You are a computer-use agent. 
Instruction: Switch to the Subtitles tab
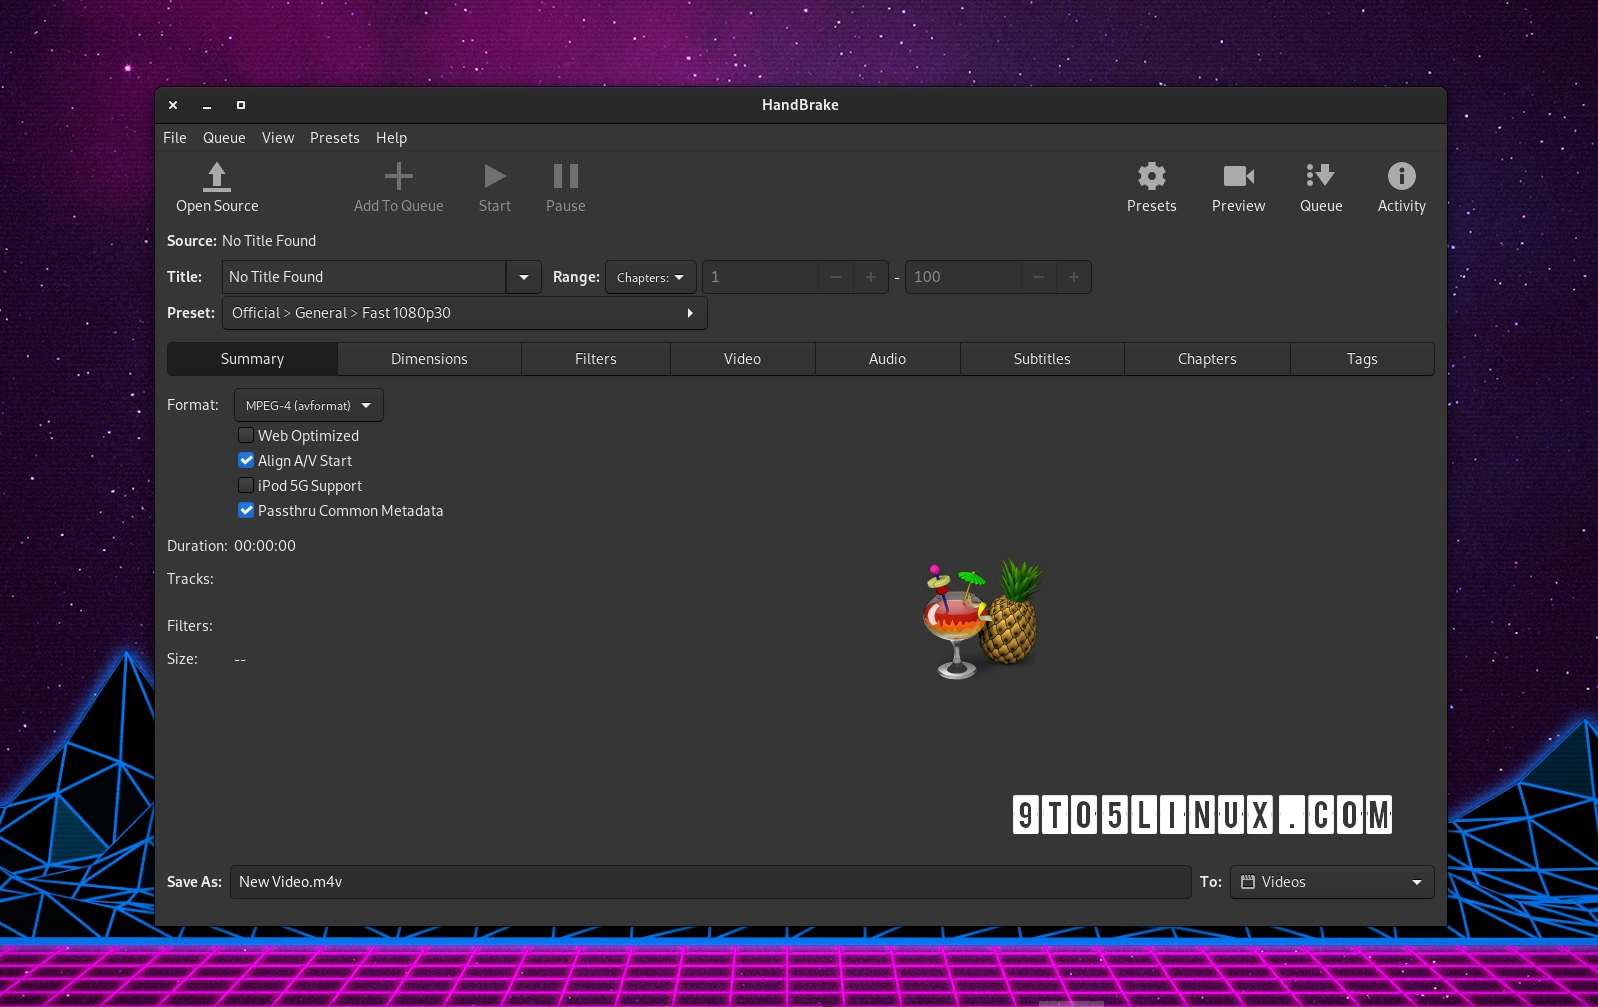tap(1041, 359)
